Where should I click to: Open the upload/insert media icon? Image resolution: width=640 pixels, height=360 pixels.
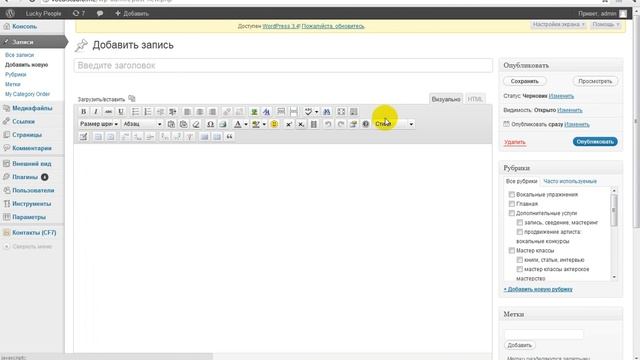pyautogui.click(x=131, y=99)
